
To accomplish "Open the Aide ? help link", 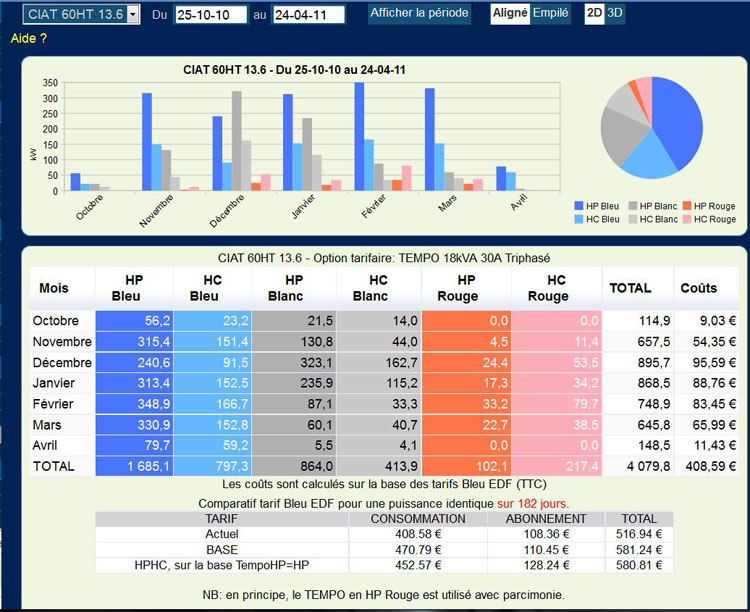I will point(29,39).
